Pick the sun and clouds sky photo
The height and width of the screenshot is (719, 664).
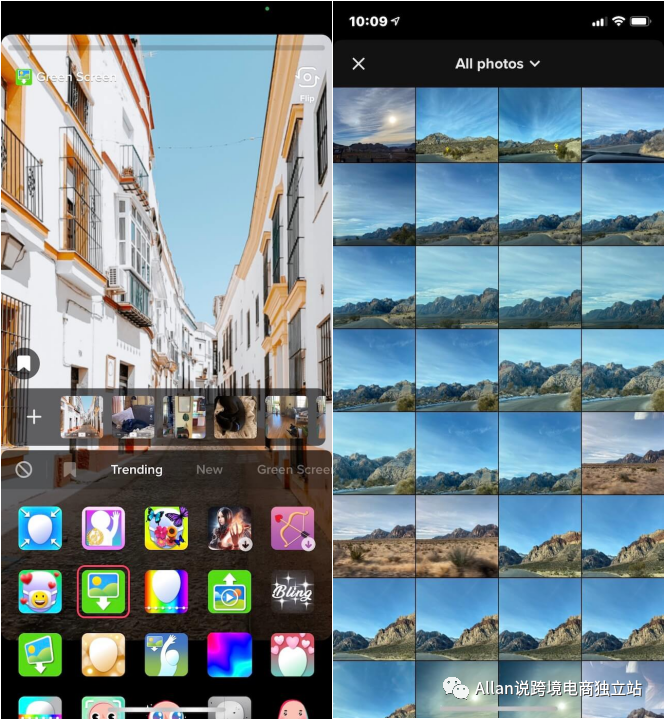[374, 125]
